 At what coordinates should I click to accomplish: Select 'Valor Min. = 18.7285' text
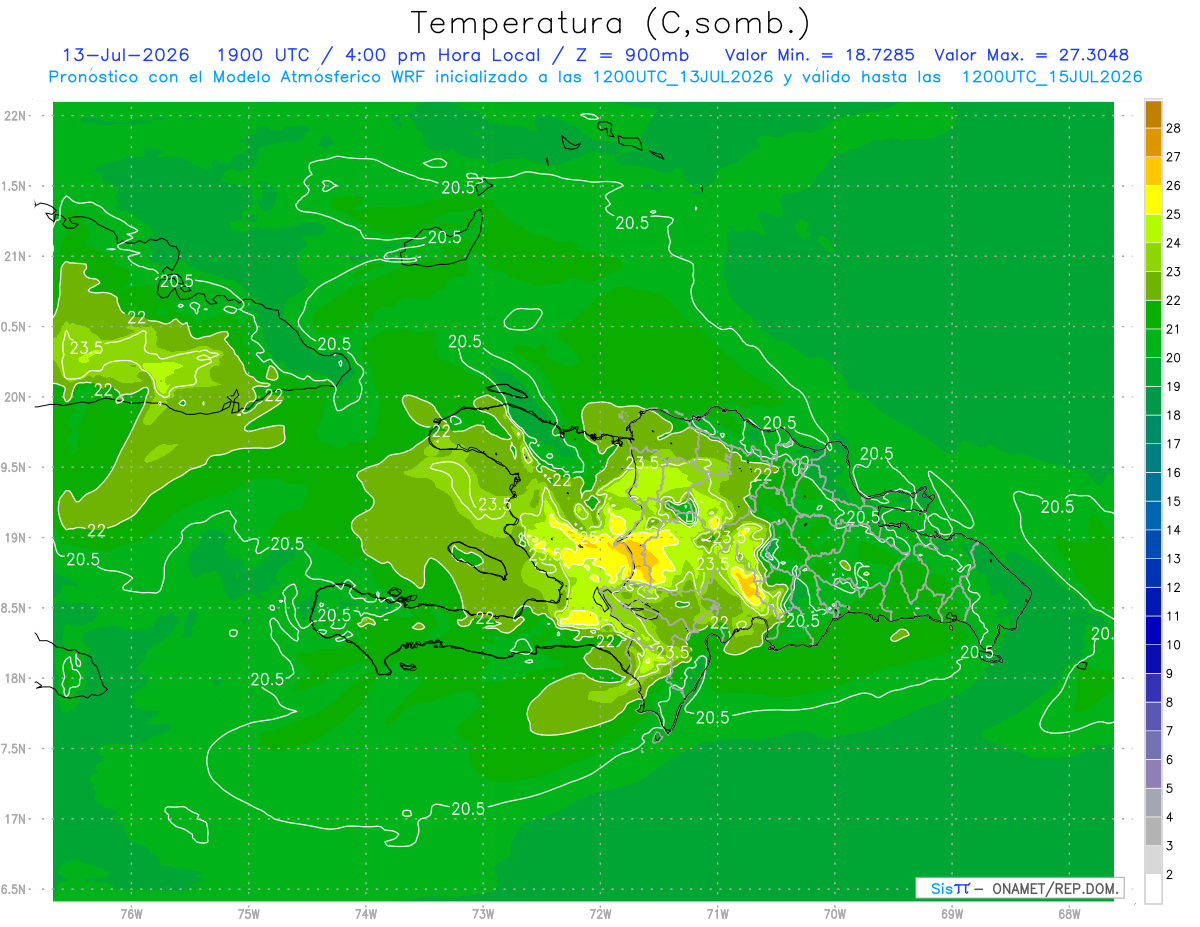(819, 55)
